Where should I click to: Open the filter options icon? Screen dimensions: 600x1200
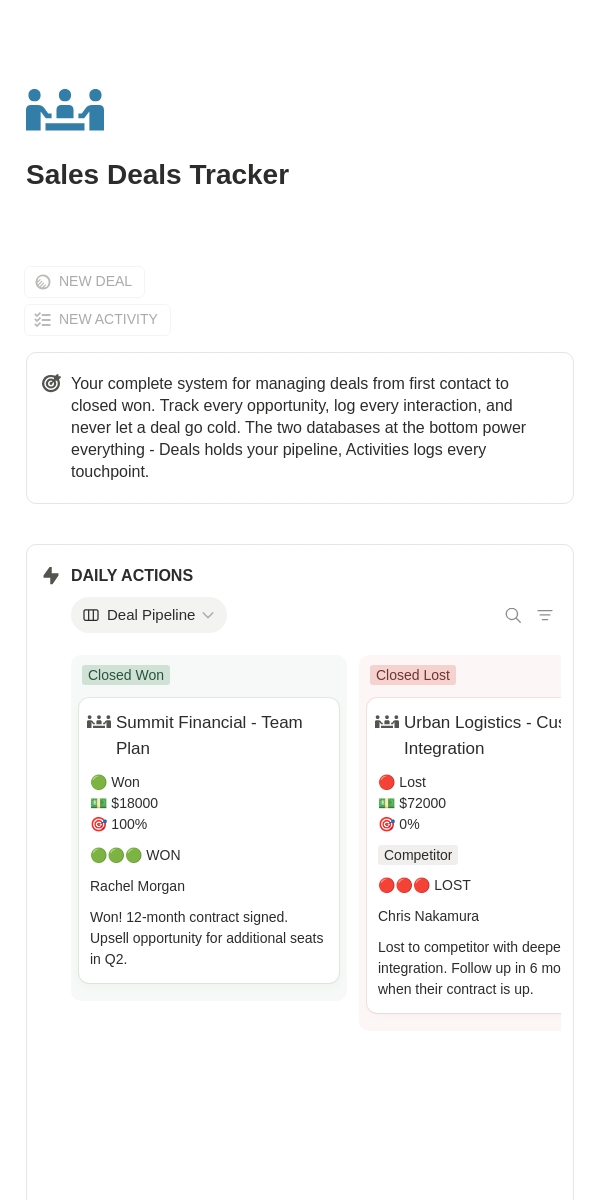[545, 615]
